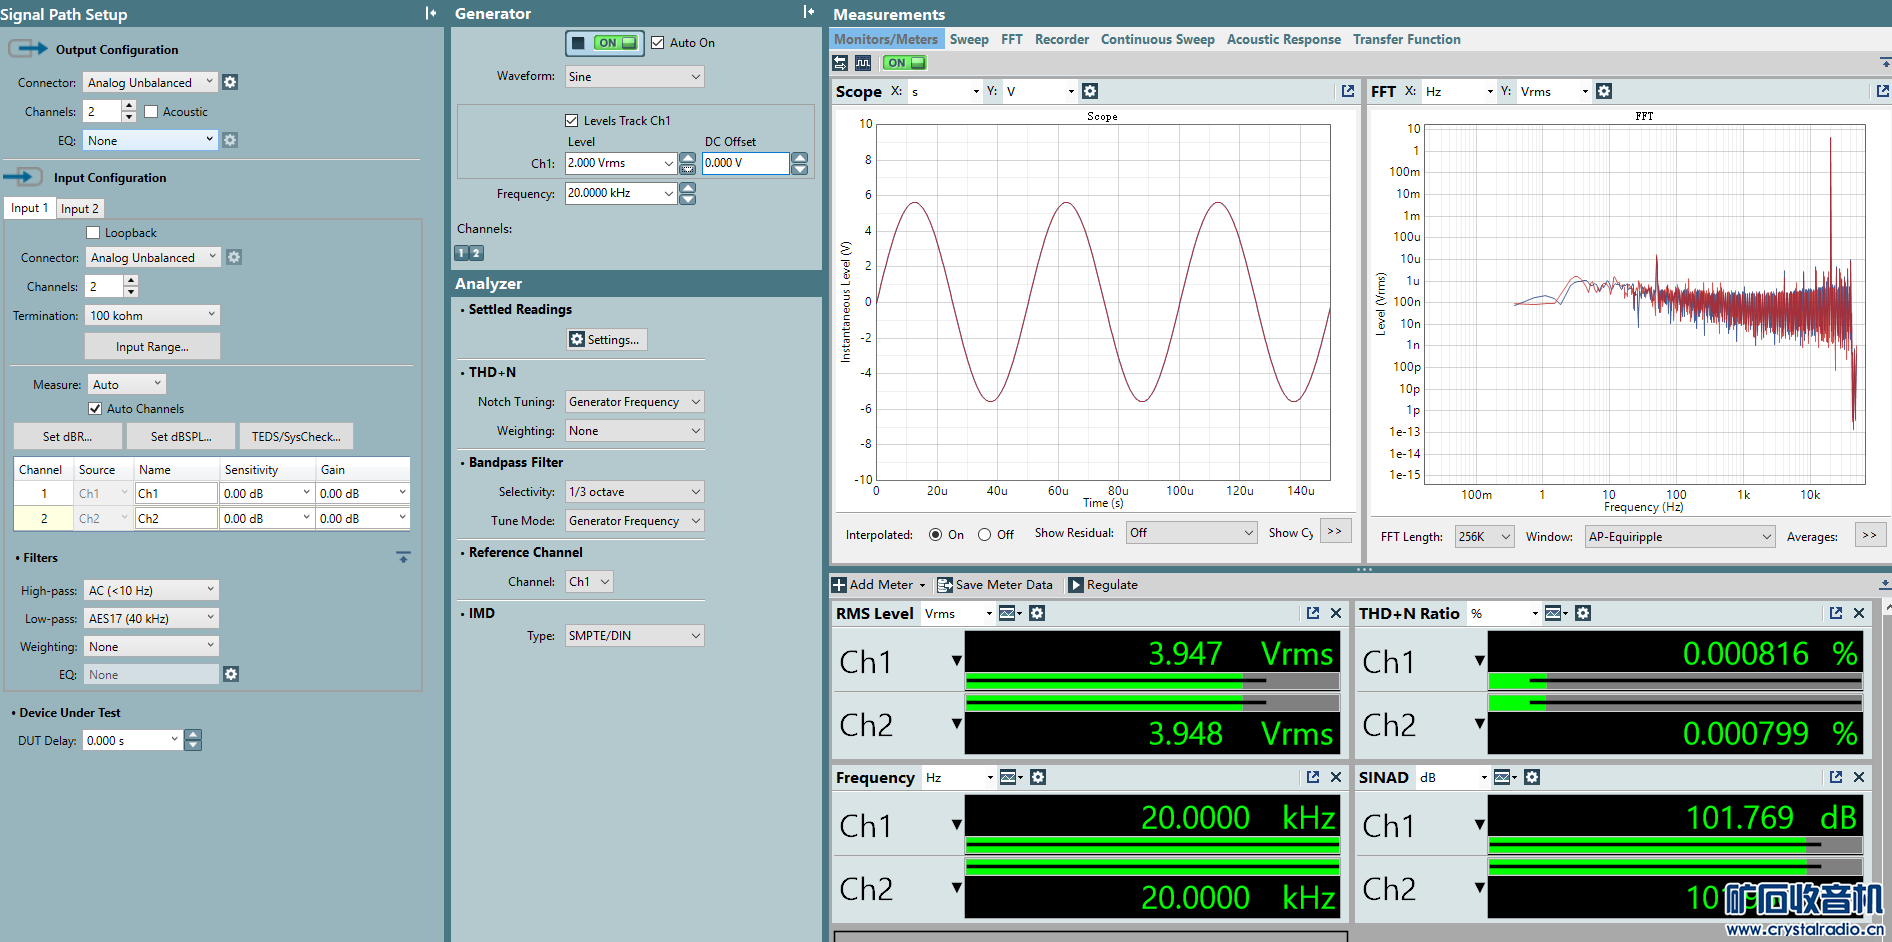Open the Waveform dropdown
This screenshot has width=1892, height=942.
pos(634,77)
